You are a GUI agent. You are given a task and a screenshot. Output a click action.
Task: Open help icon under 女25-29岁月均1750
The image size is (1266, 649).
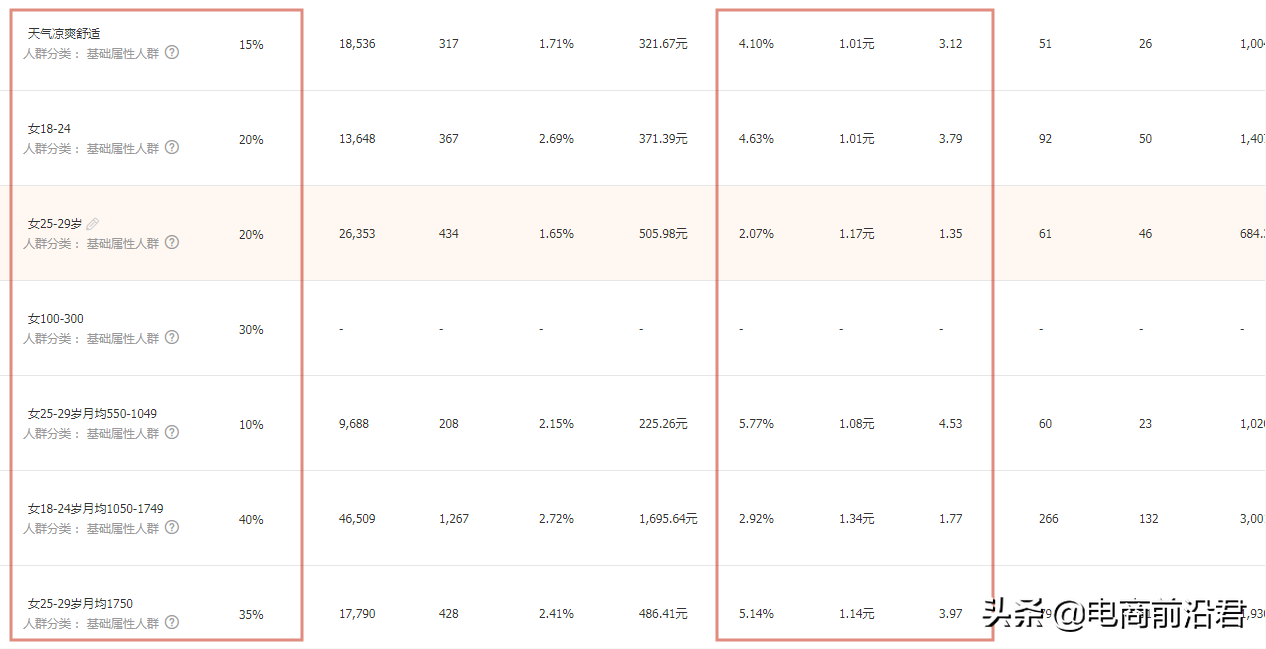pyautogui.click(x=172, y=622)
